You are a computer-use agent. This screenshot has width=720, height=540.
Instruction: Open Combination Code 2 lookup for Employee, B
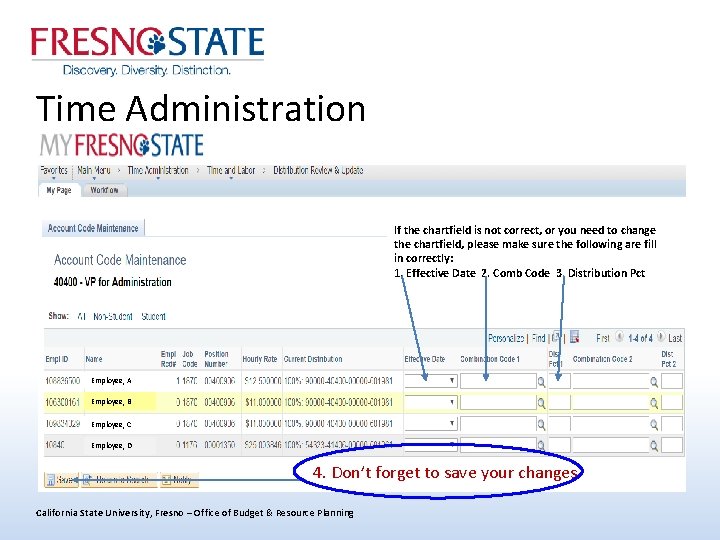[x=654, y=403]
